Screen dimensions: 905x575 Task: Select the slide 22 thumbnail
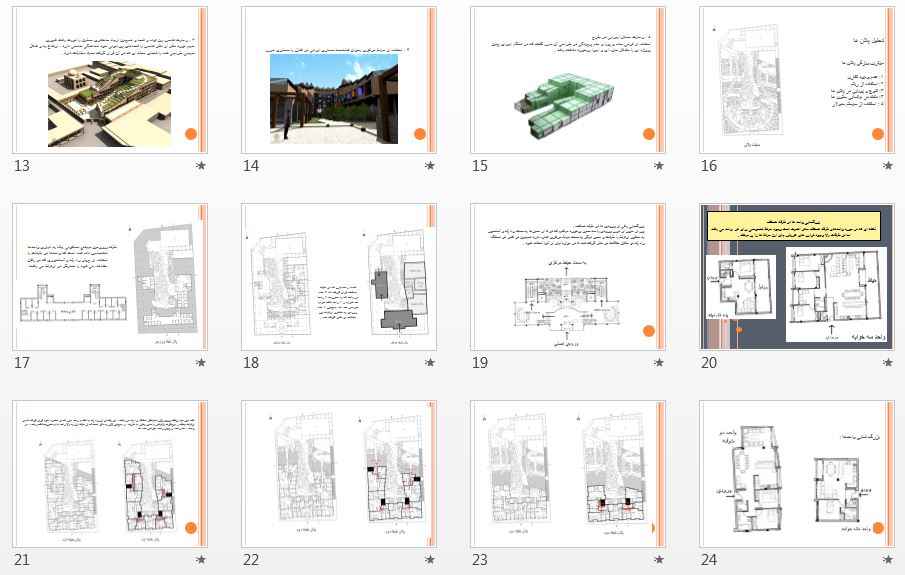click(x=339, y=474)
